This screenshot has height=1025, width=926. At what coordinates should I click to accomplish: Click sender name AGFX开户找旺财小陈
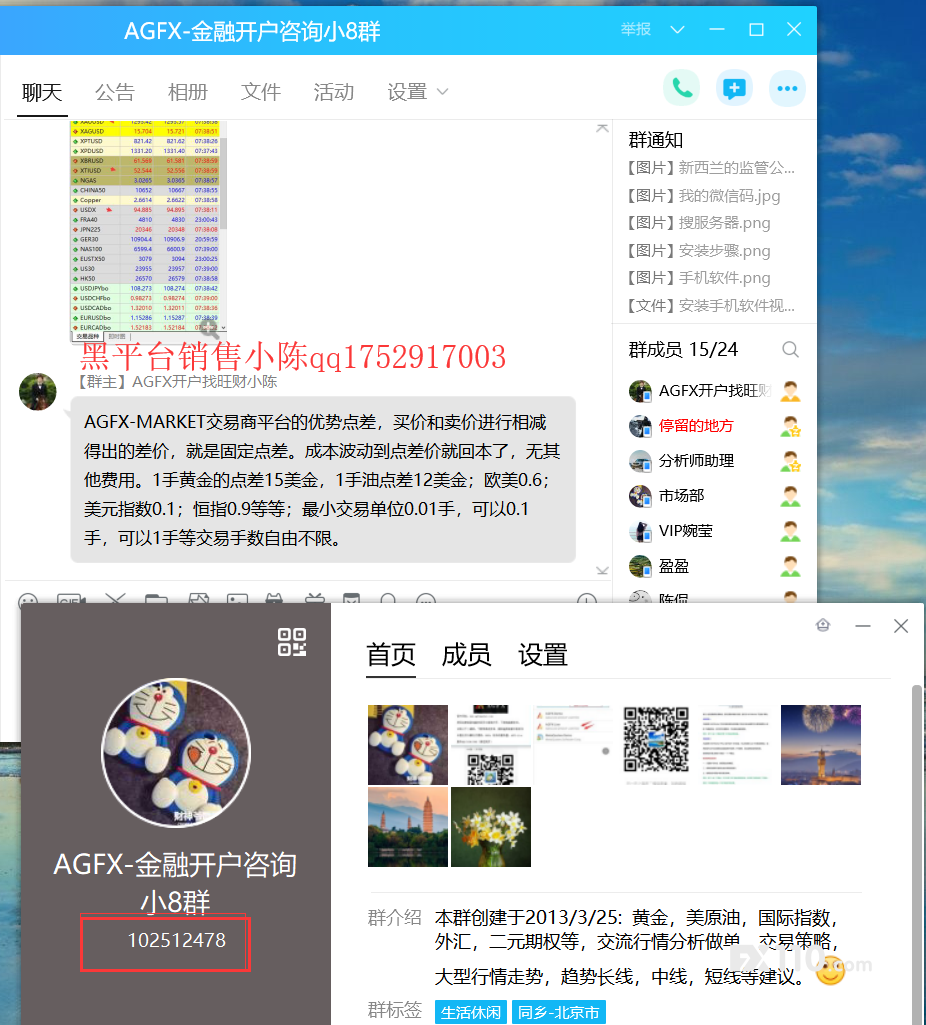pyautogui.click(x=205, y=382)
